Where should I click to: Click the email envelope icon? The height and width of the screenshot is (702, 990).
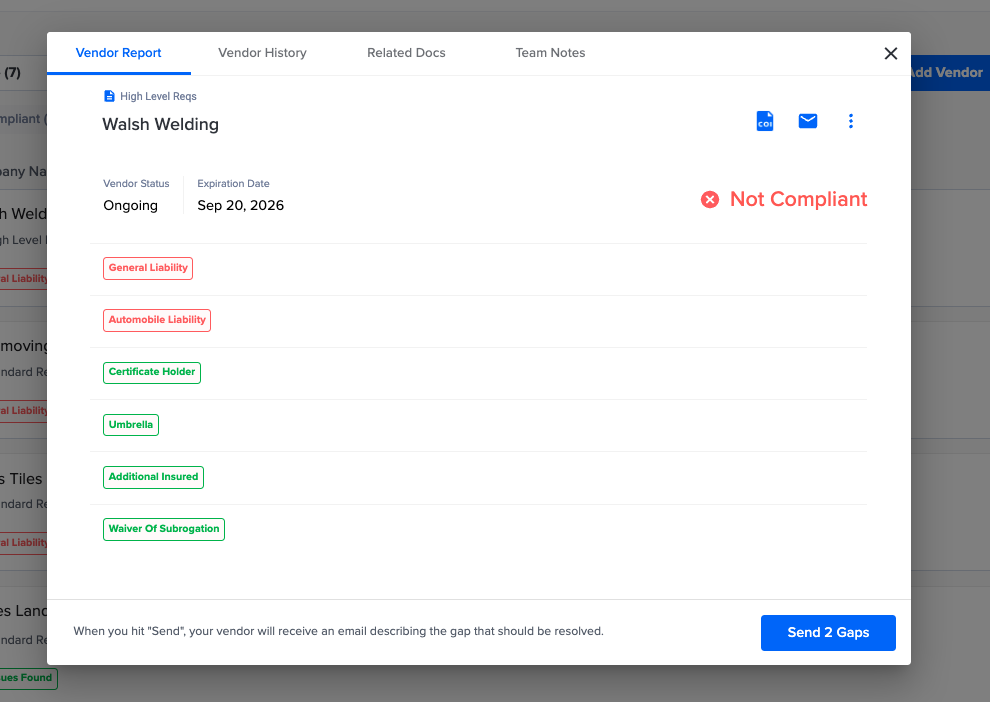pyautogui.click(x=808, y=121)
